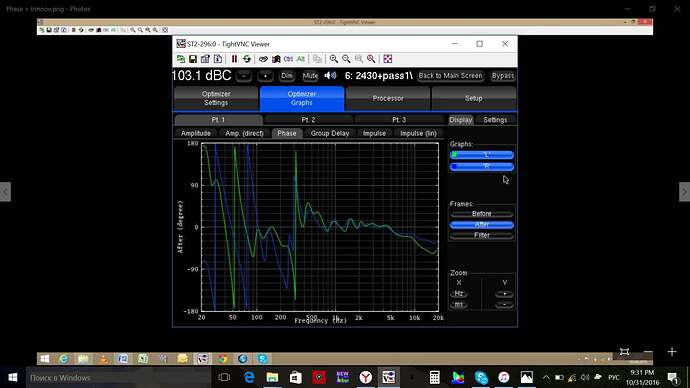Switch to the Settings panel tab
The image size is (690, 388).
pos(495,120)
